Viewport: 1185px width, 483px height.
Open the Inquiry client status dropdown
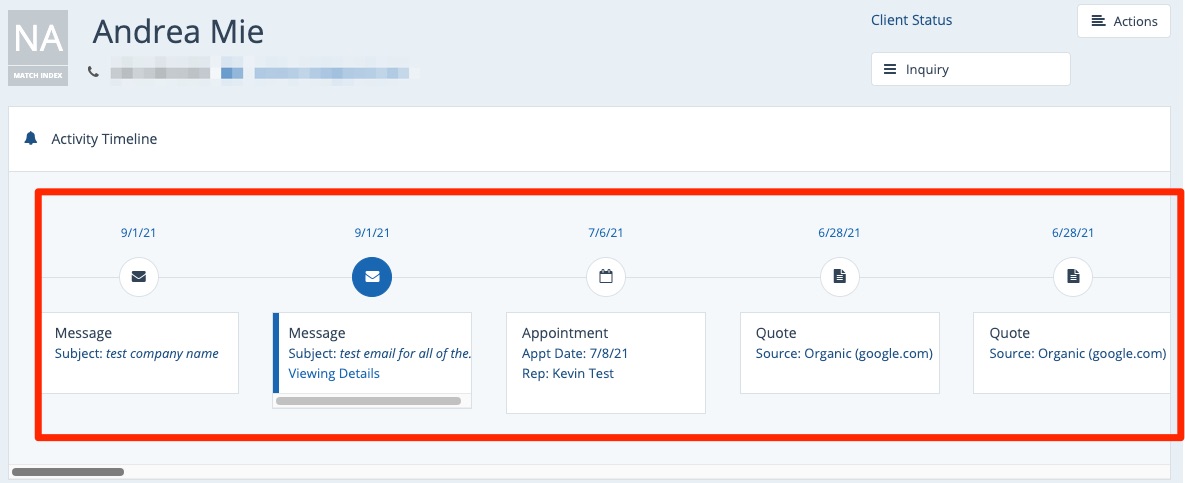click(970, 70)
